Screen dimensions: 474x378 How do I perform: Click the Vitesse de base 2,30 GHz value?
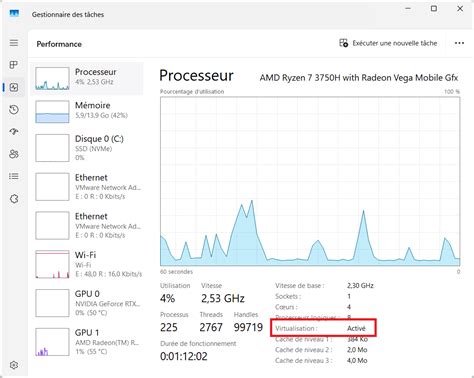(x=360, y=286)
